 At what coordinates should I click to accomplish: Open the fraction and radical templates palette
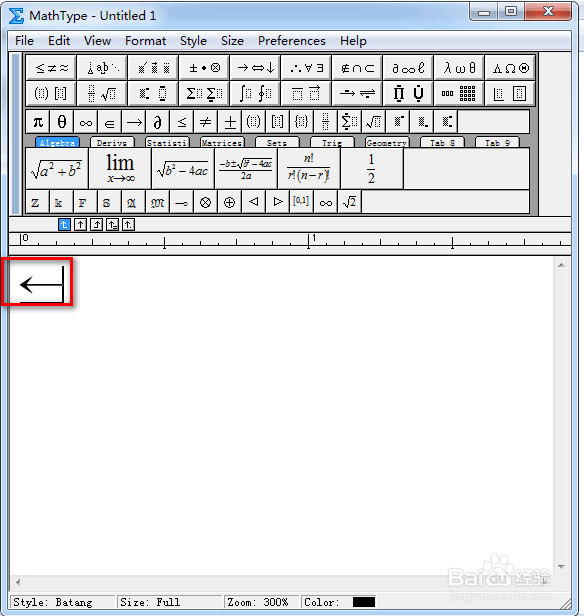[103, 94]
